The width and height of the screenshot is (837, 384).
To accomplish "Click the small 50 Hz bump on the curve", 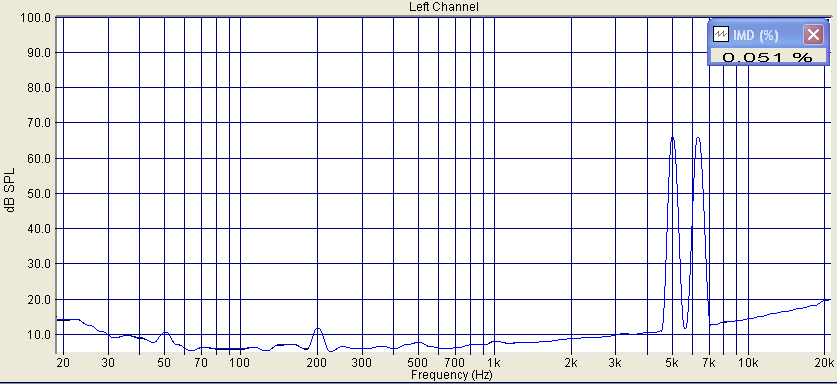I will point(165,332).
